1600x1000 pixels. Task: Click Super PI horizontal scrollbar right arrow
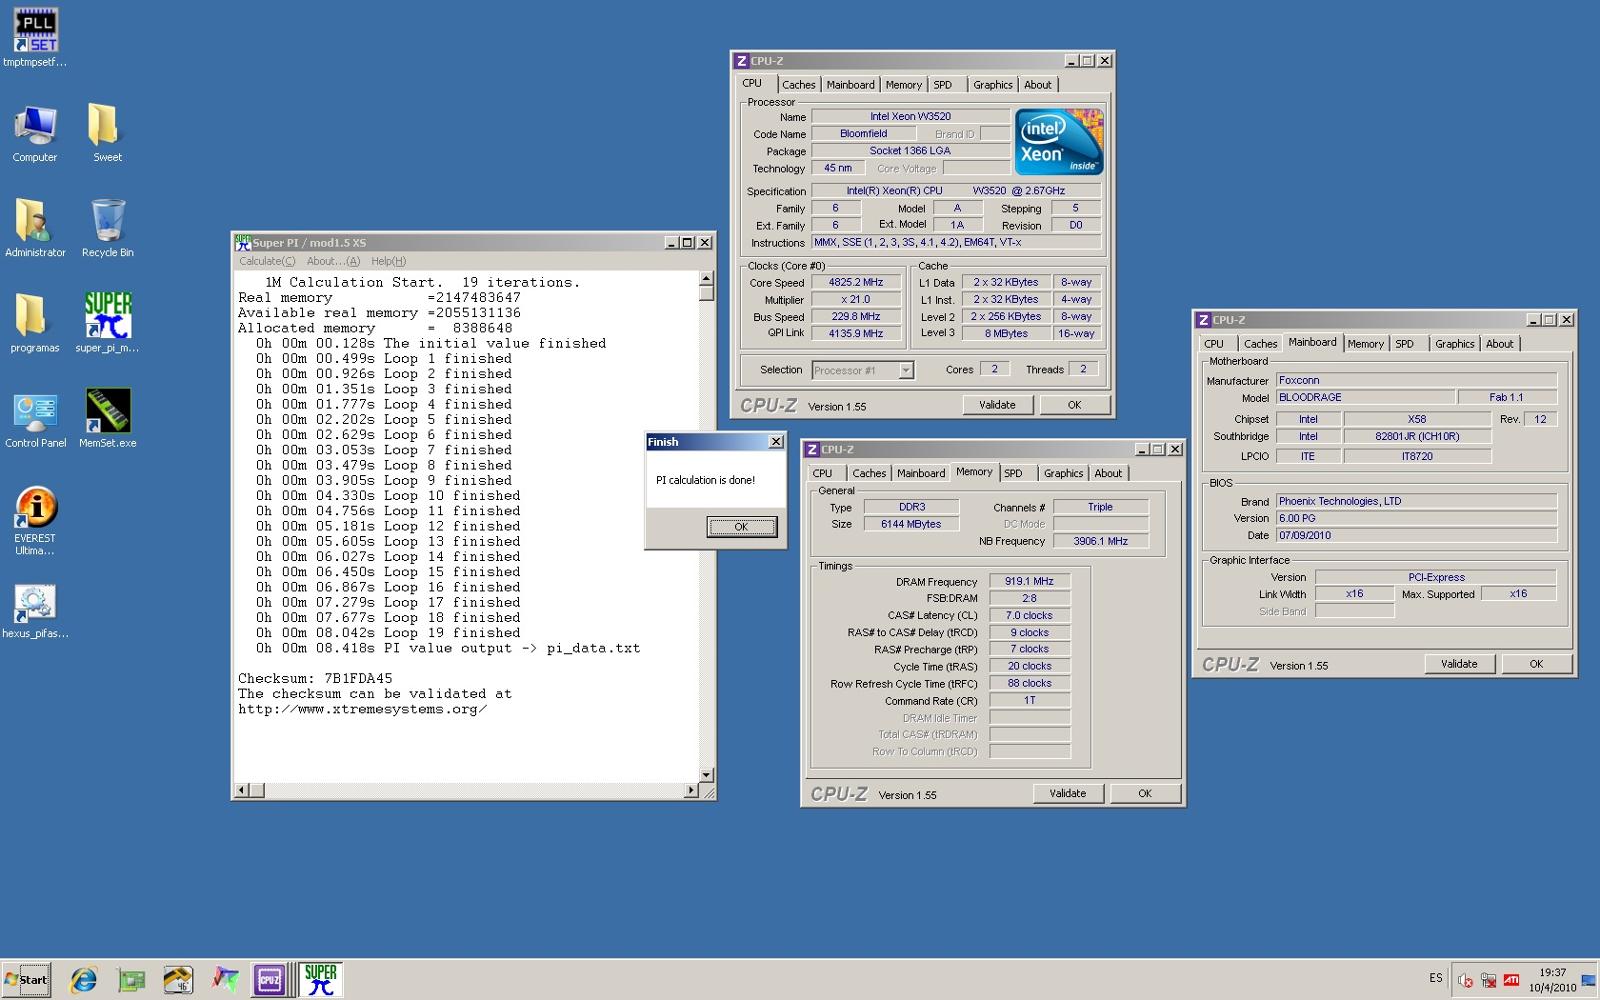click(x=691, y=791)
